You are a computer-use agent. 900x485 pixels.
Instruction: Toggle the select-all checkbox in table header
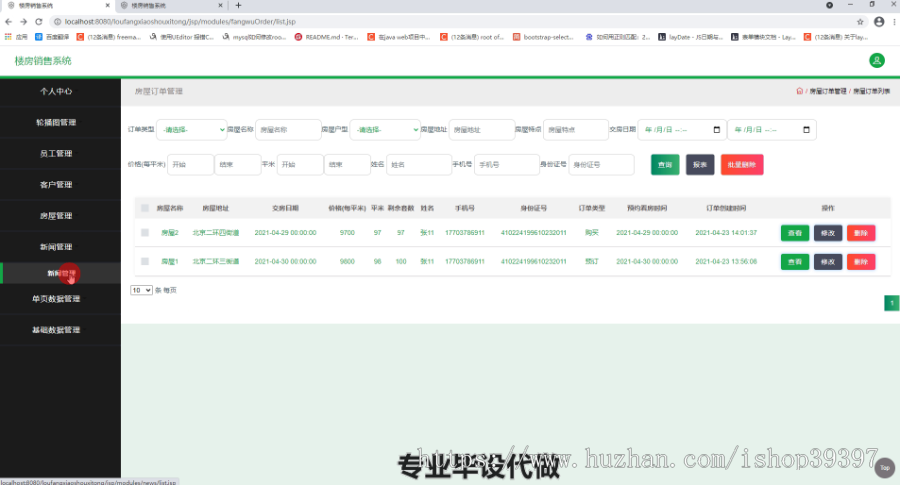pyautogui.click(x=145, y=208)
